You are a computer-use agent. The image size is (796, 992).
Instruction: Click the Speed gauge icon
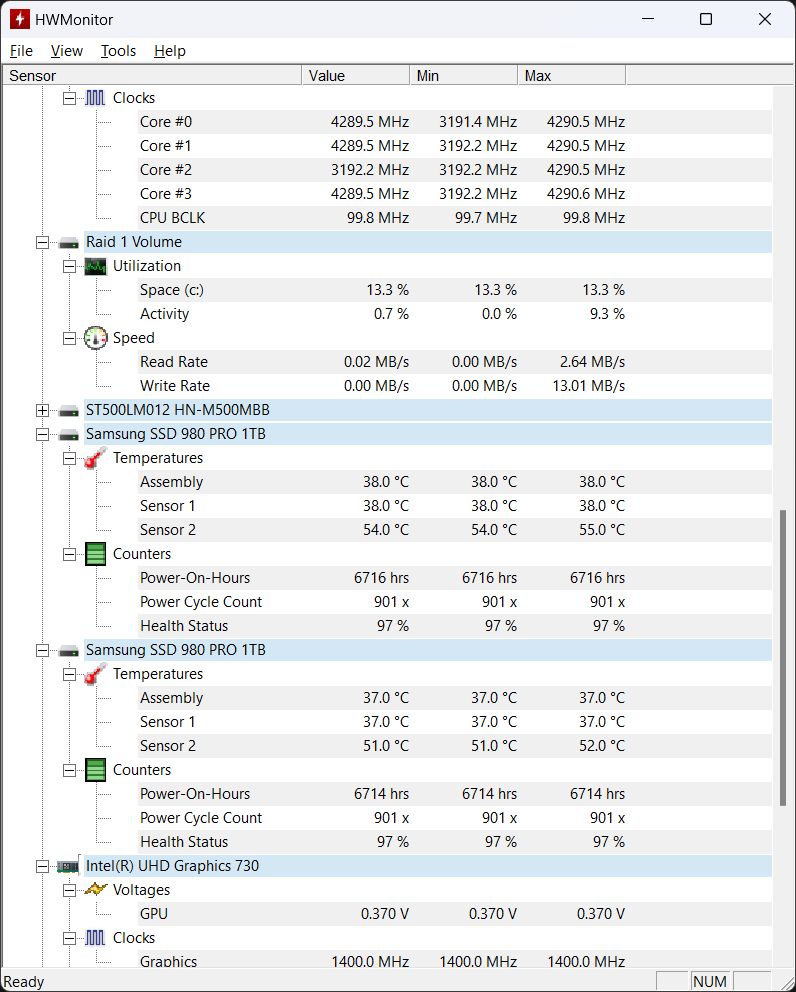click(x=96, y=338)
